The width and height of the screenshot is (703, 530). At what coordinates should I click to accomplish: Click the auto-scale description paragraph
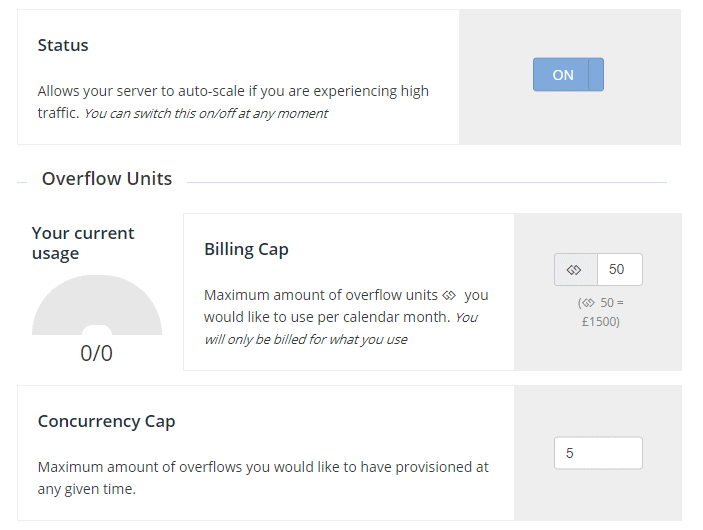[x=233, y=102]
